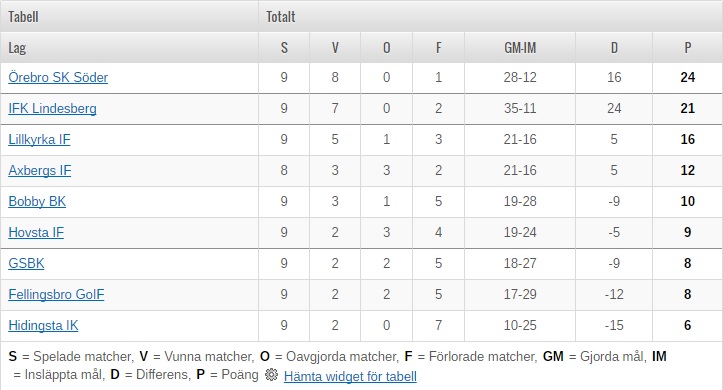Select the Lillkyrka IF link

tap(39, 139)
